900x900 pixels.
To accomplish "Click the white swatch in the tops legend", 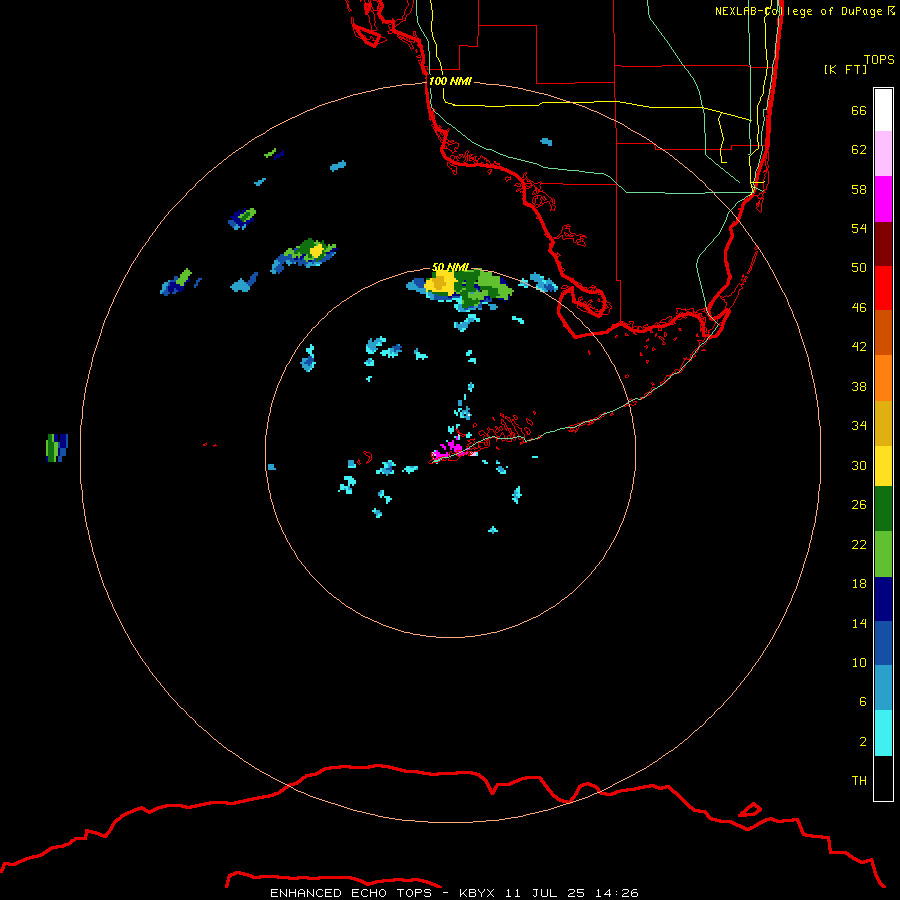I will (x=883, y=110).
